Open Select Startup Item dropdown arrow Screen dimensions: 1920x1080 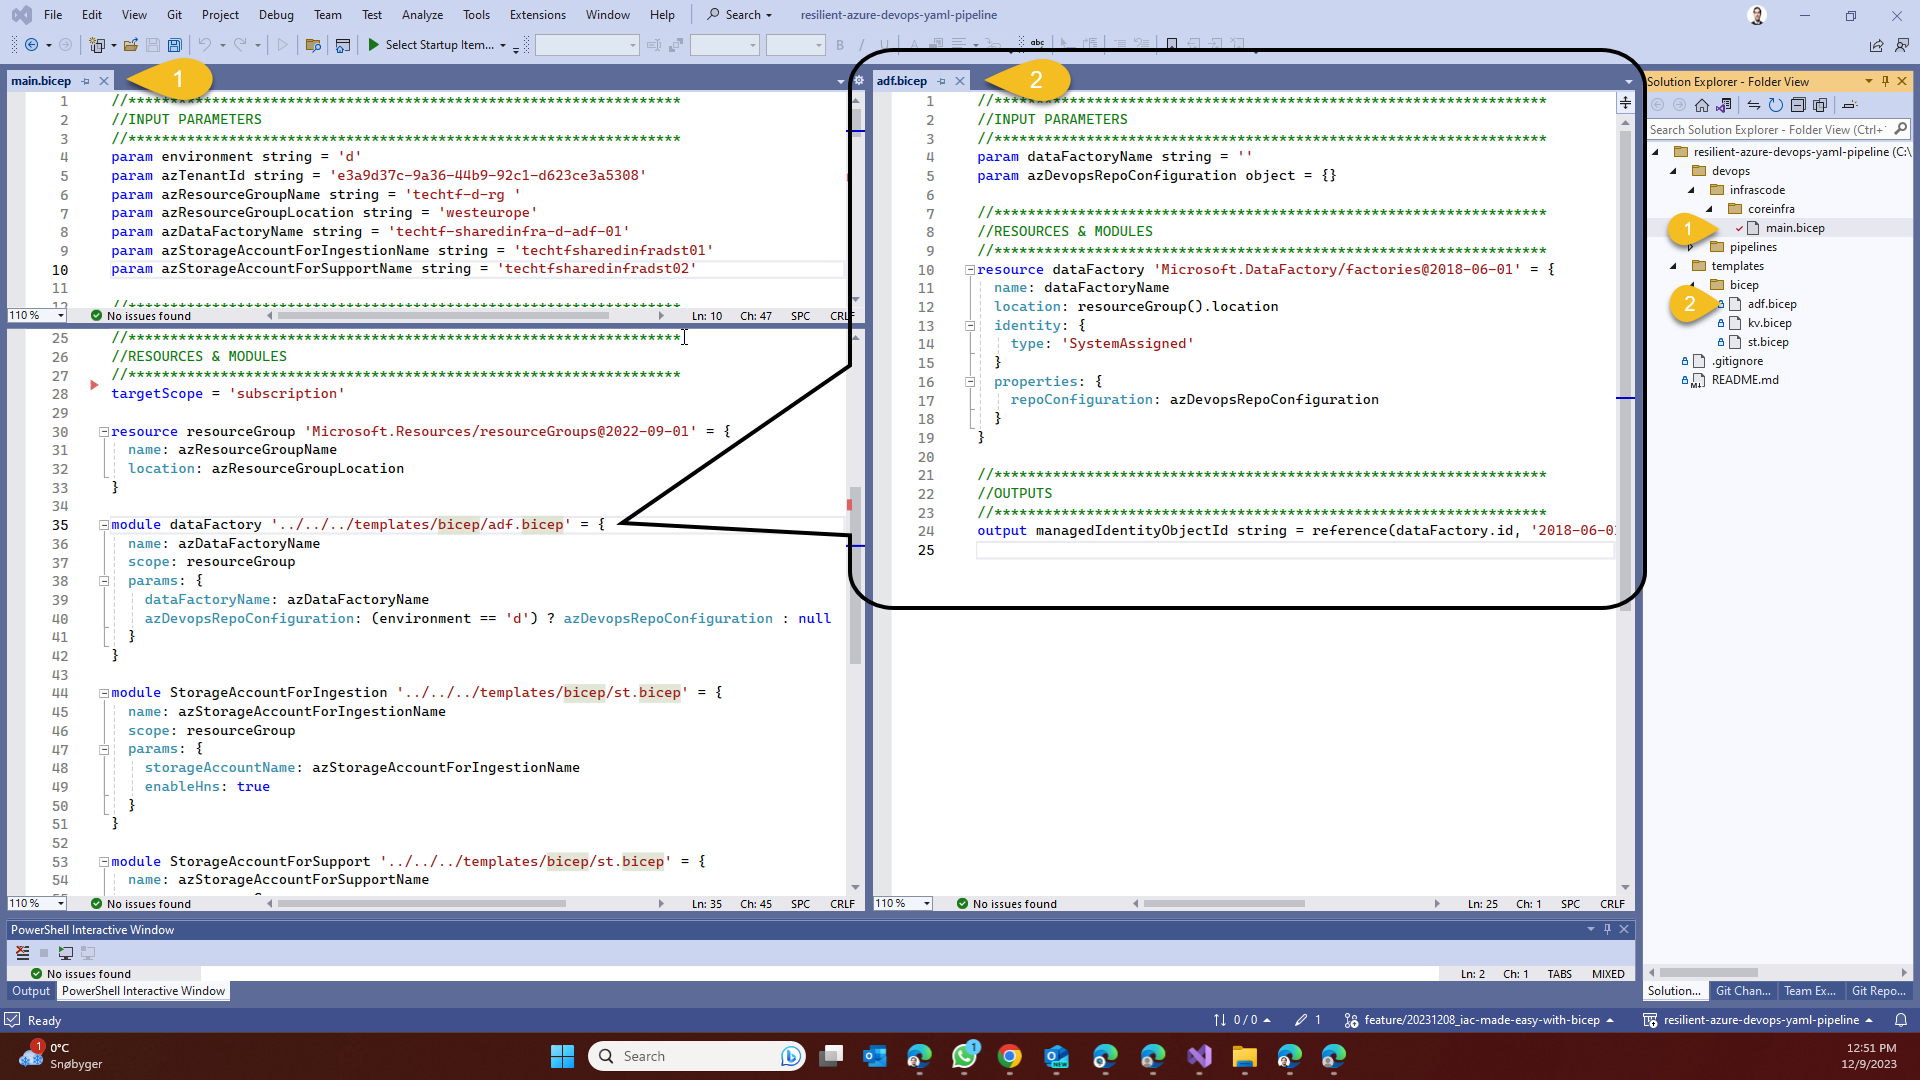pyautogui.click(x=502, y=45)
